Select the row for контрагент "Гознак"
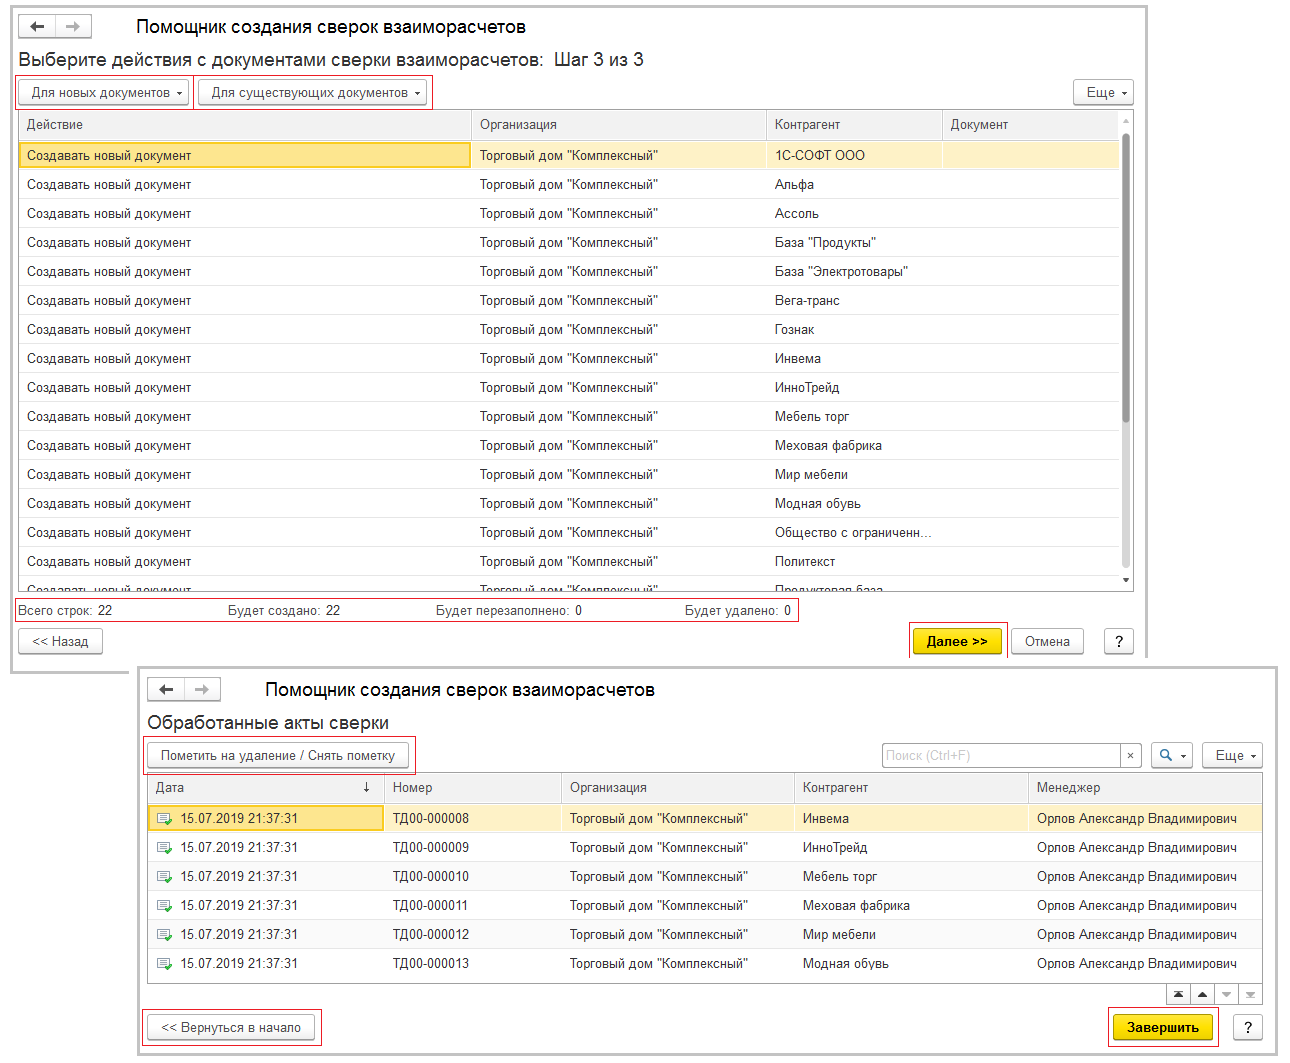The height and width of the screenshot is (1063, 1290). pos(569,330)
